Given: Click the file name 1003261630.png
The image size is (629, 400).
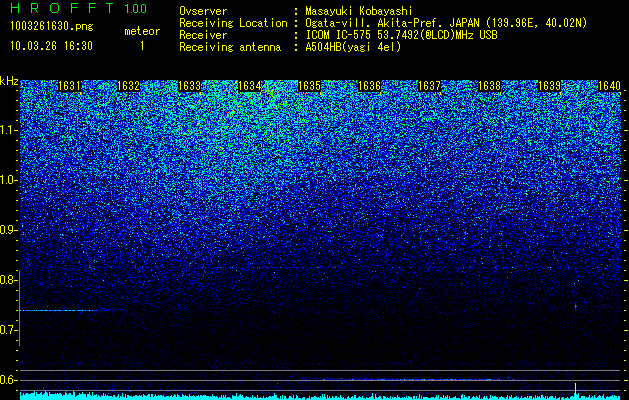Looking at the screenshot, I should pyautogui.click(x=52, y=27).
